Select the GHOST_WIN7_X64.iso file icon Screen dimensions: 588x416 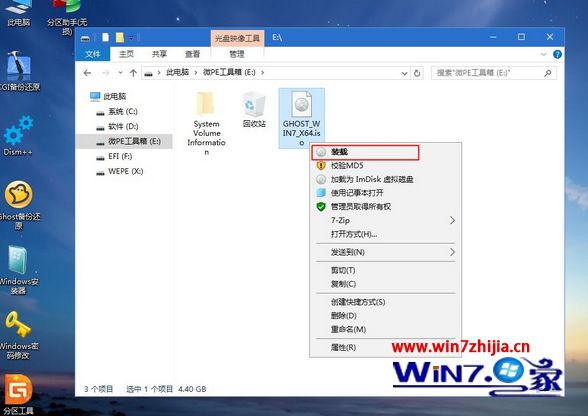[x=302, y=118]
